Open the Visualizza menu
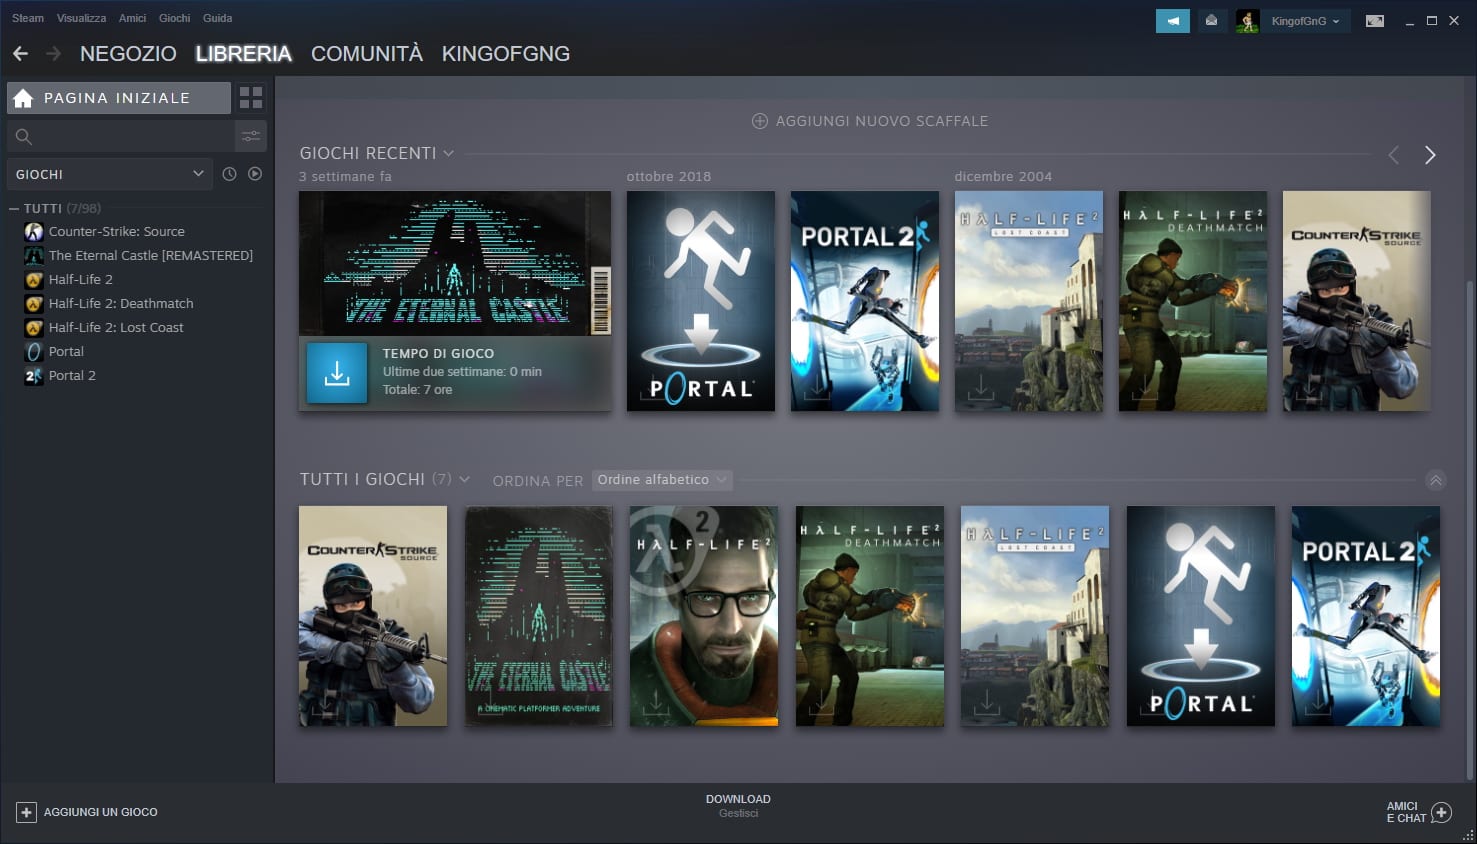Viewport: 1477px width, 844px height. coord(81,18)
